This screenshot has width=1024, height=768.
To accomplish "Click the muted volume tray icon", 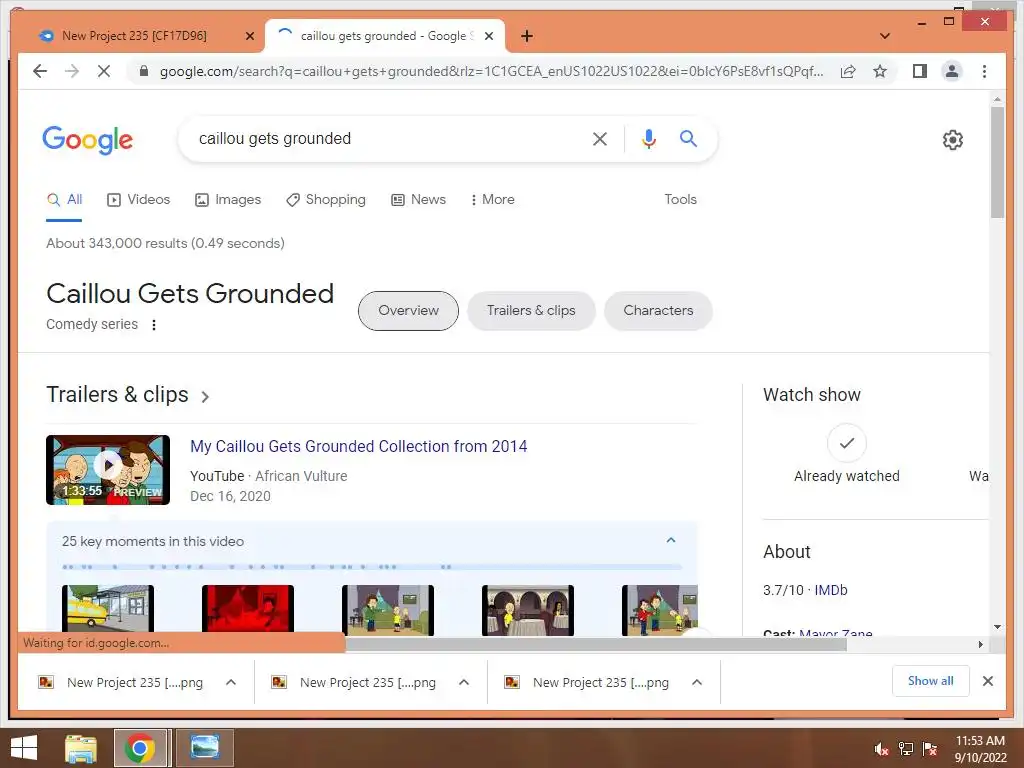I will (x=882, y=749).
